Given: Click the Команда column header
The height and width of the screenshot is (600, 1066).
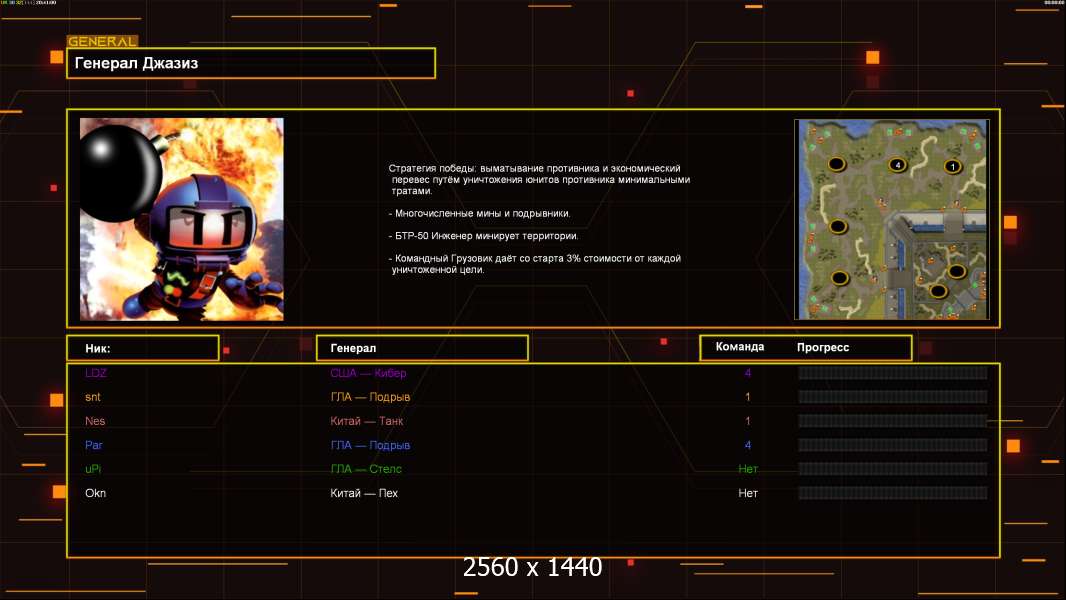Looking at the screenshot, I should pos(740,347).
